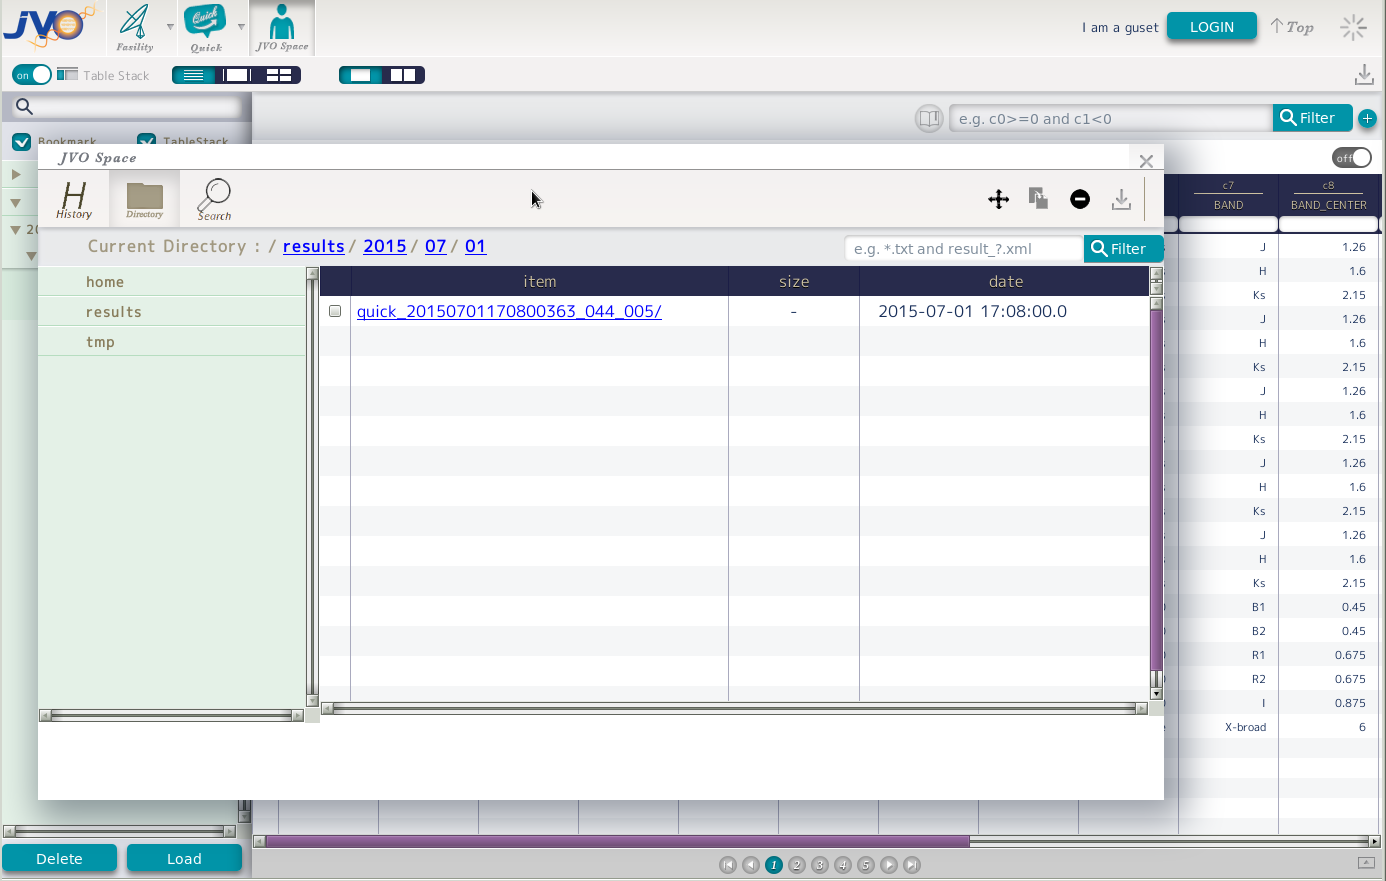Check the quick_20150701170800363_044_005 row checkbox
The image size is (1386, 881).
[335, 311]
